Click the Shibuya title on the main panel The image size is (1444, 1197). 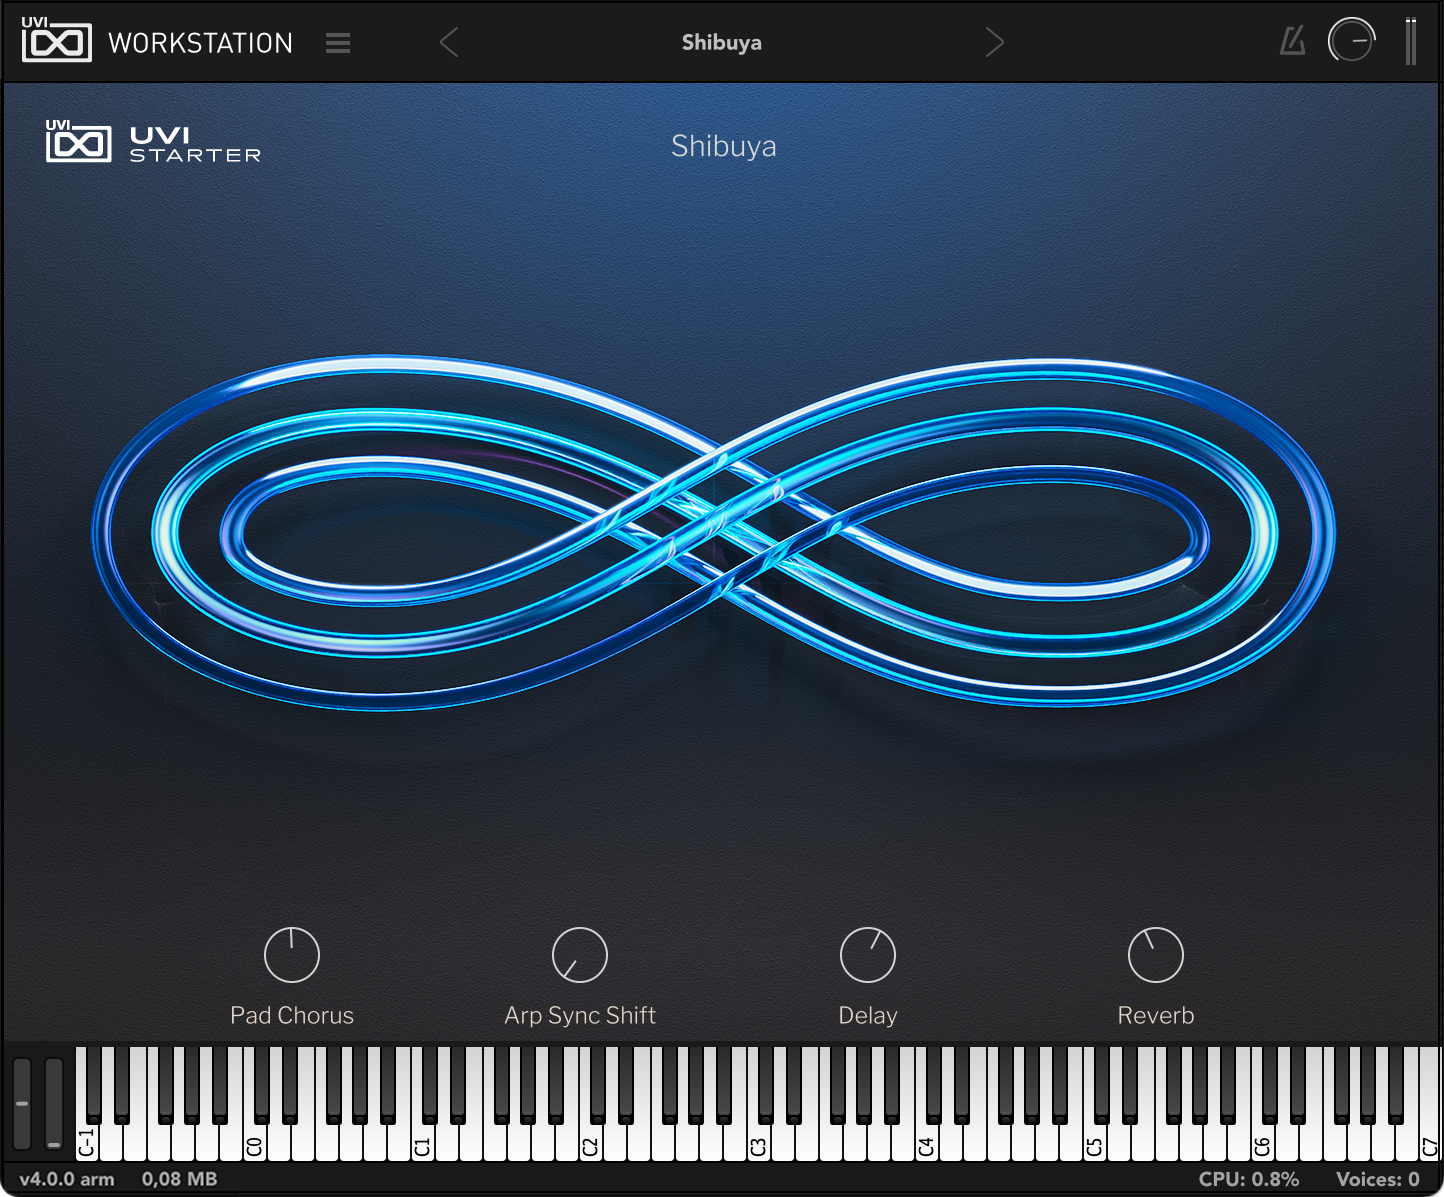(x=723, y=146)
